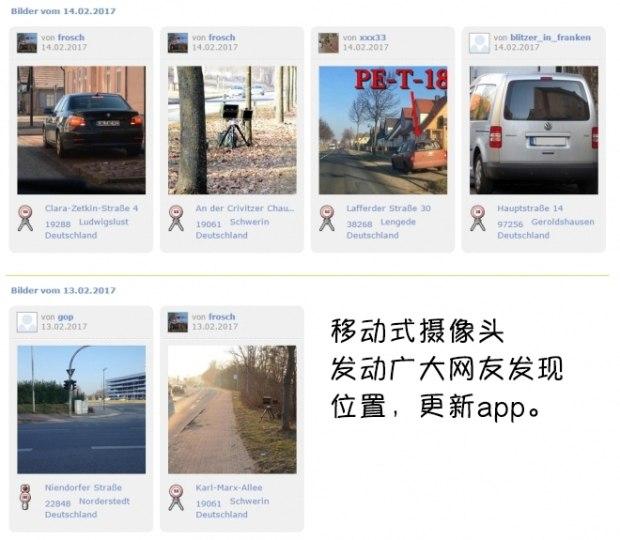Click the Ludwigslust city link
This screenshot has width=620, height=540.
coord(104,222)
